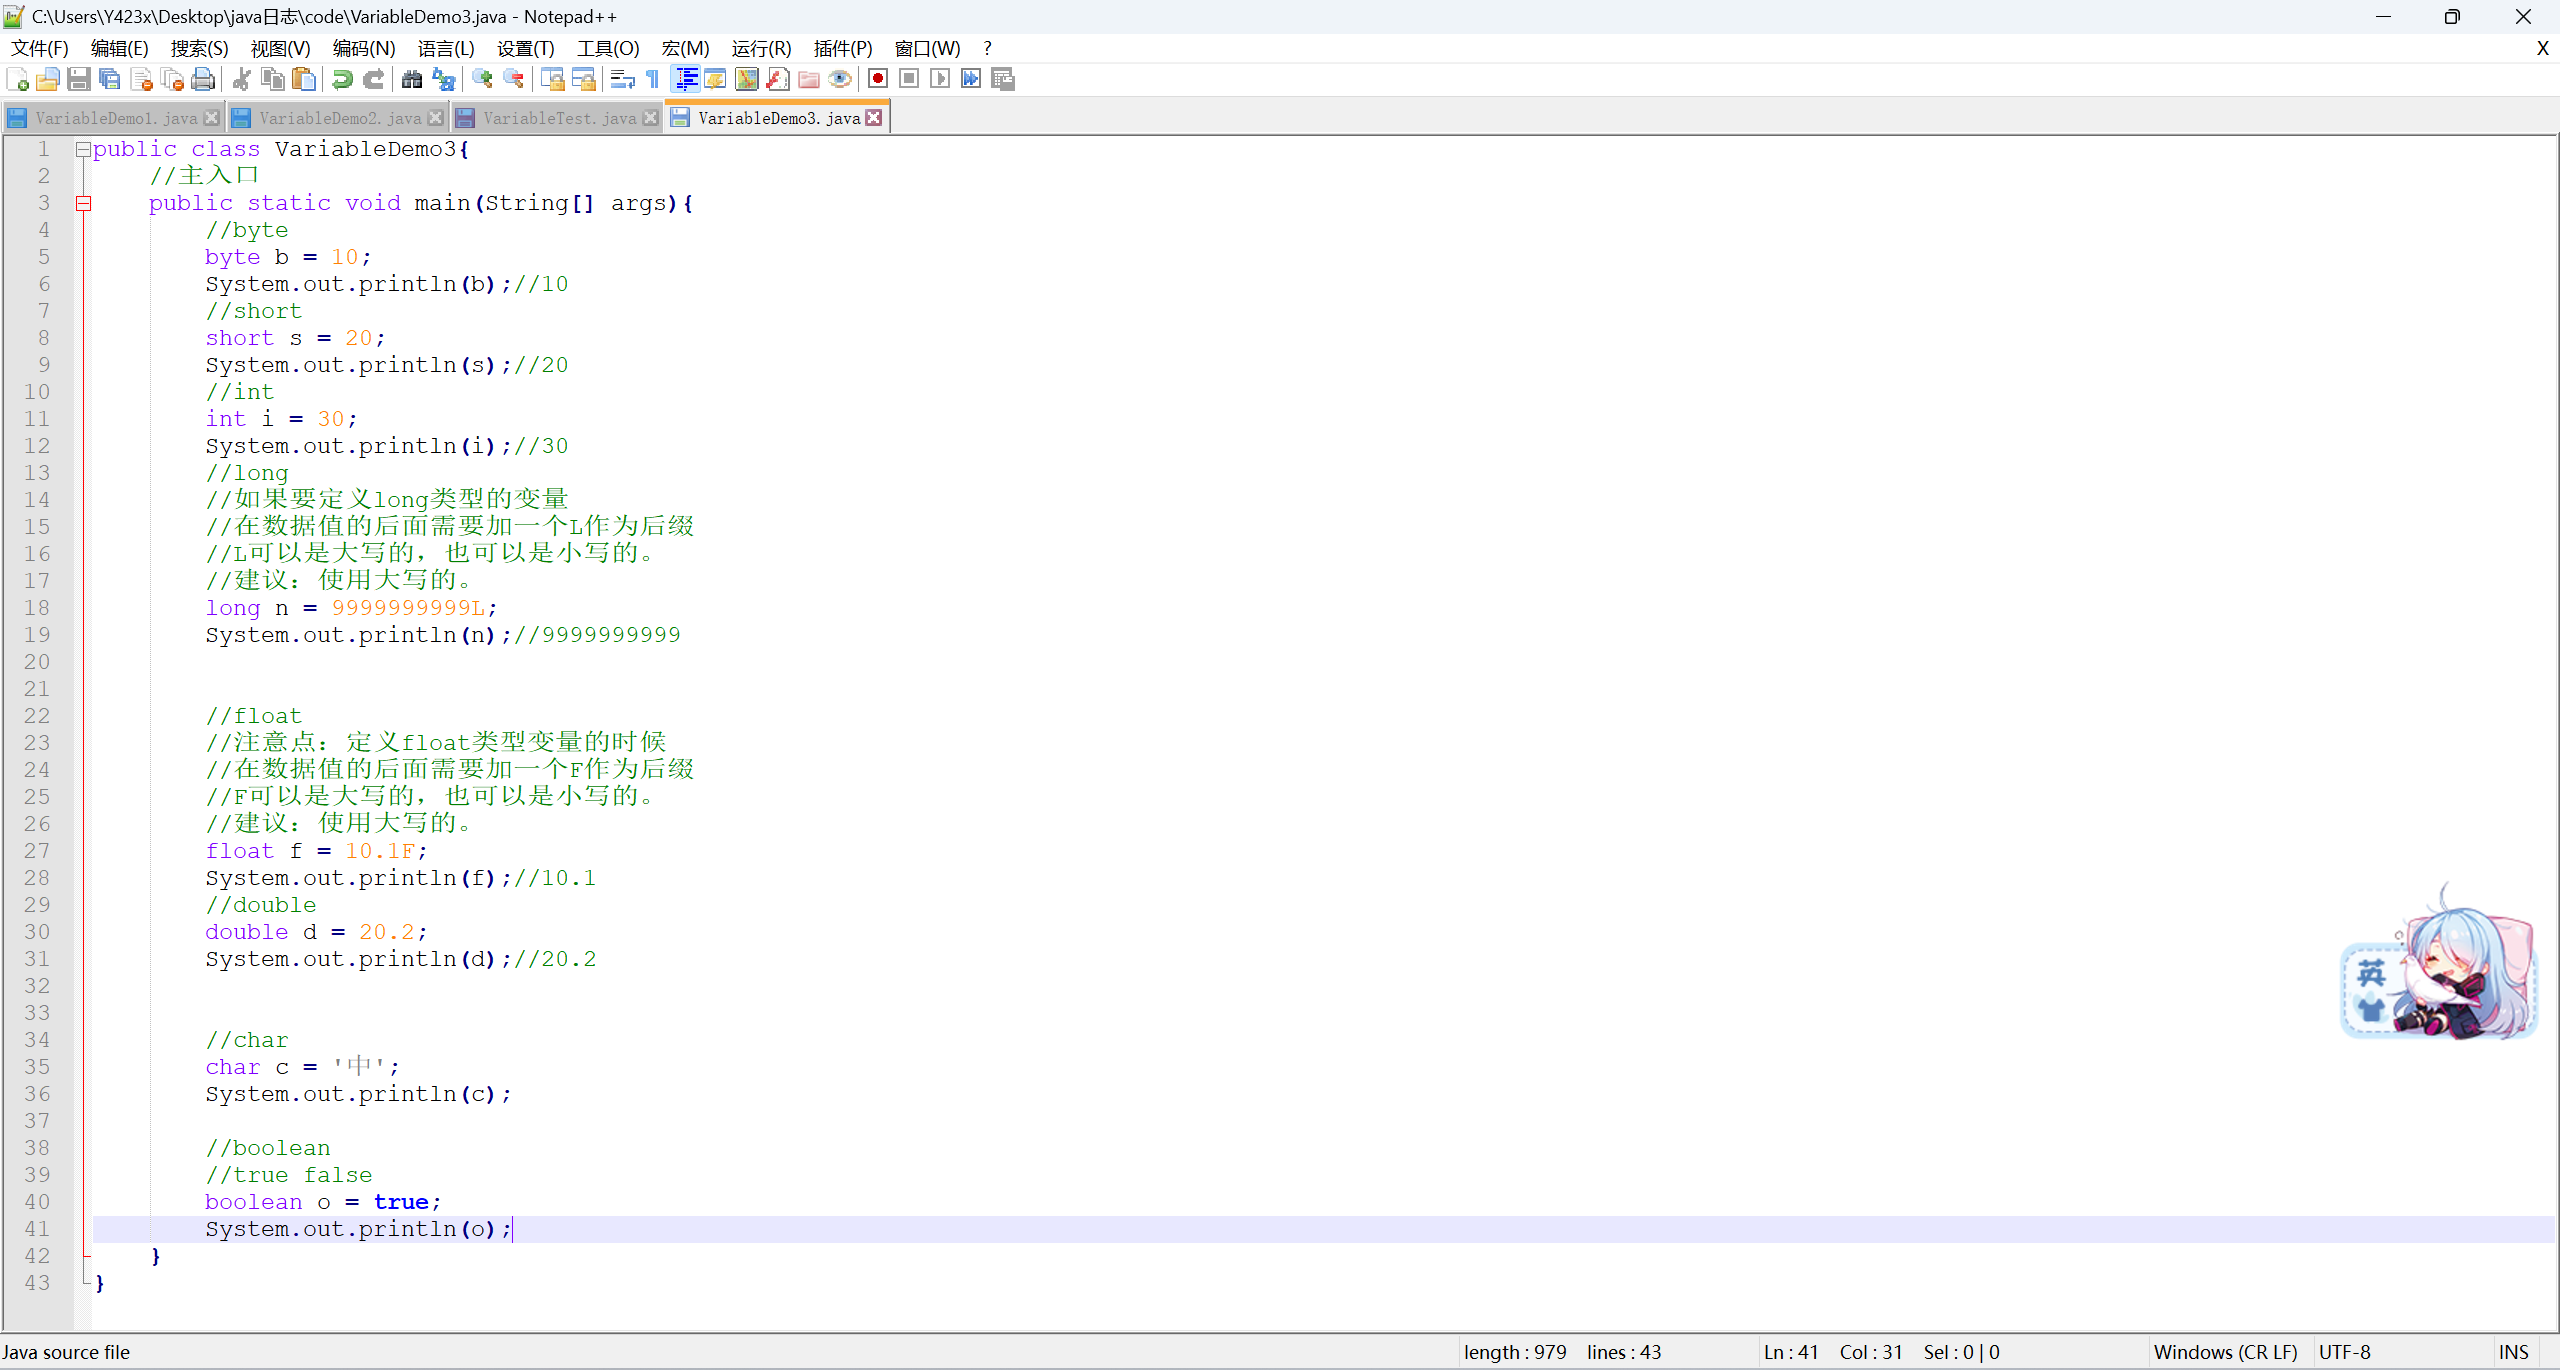2560x1370 pixels.
Task: Open the 文件(F) menu
Action: [x=40, y=49]
